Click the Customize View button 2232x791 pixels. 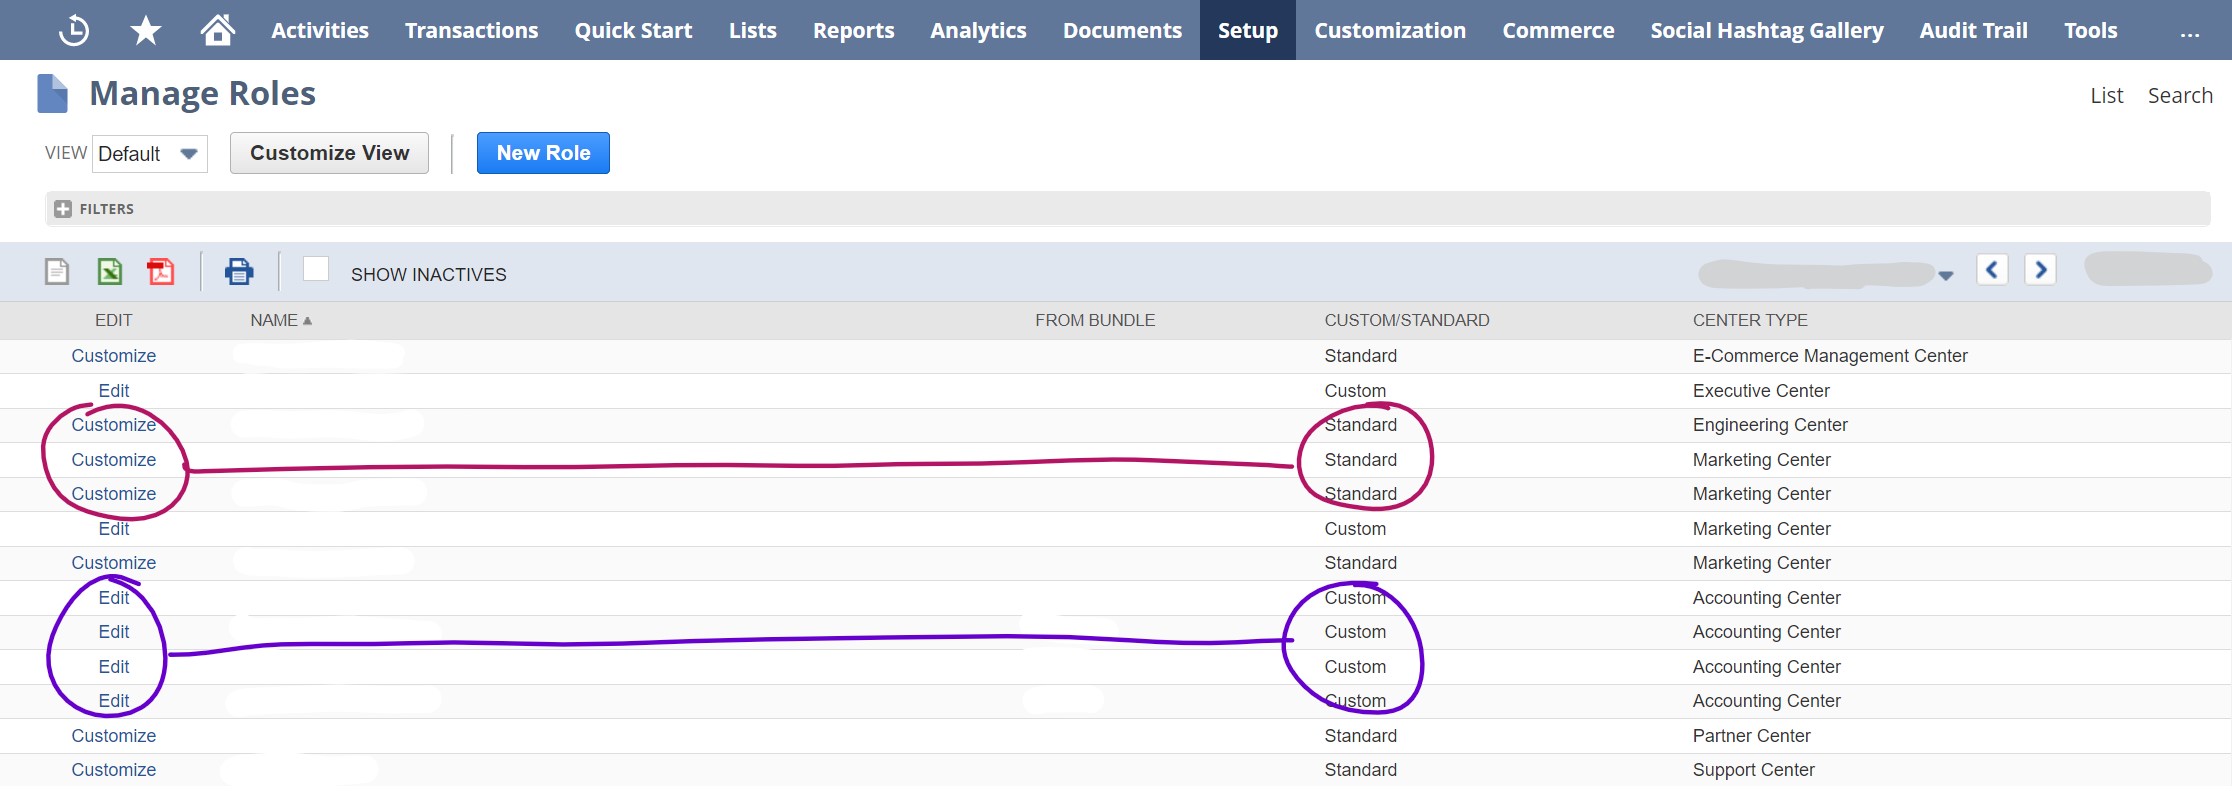tap(329, 153)
